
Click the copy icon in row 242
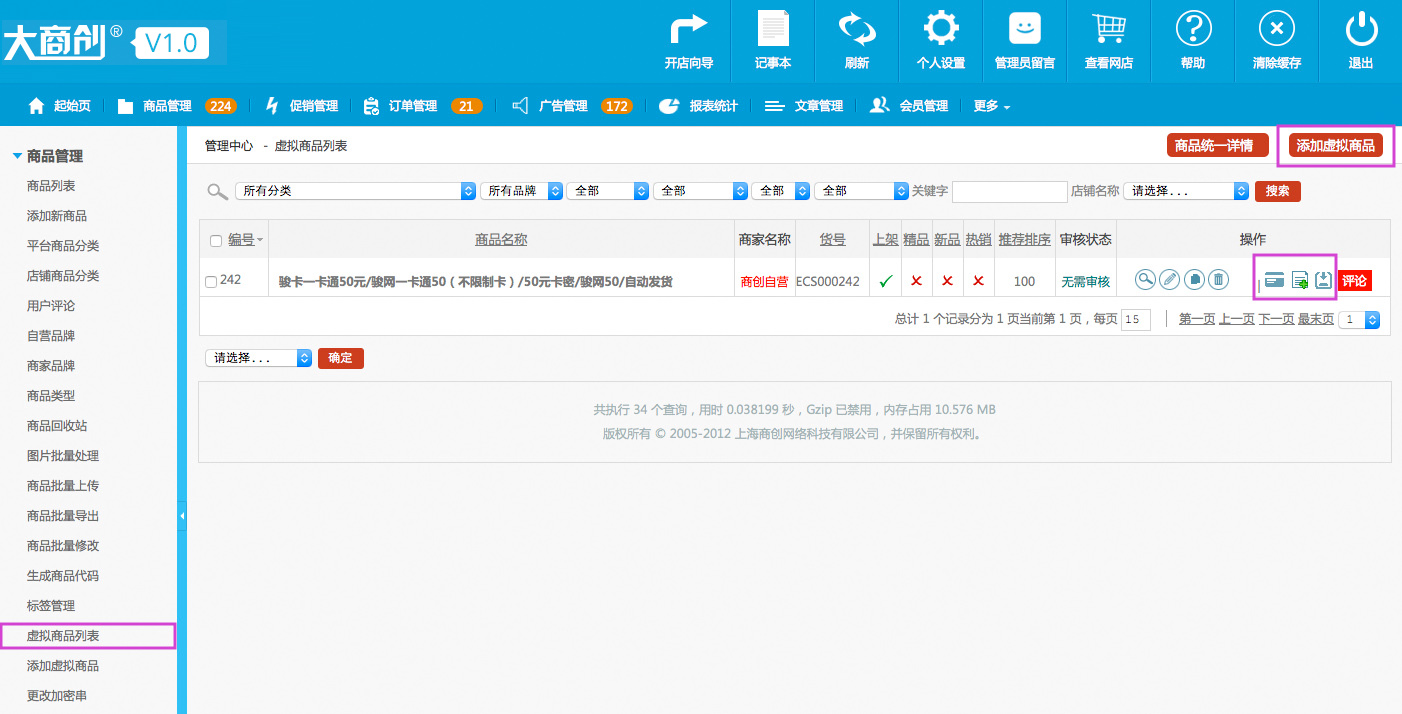(1194, 280)
